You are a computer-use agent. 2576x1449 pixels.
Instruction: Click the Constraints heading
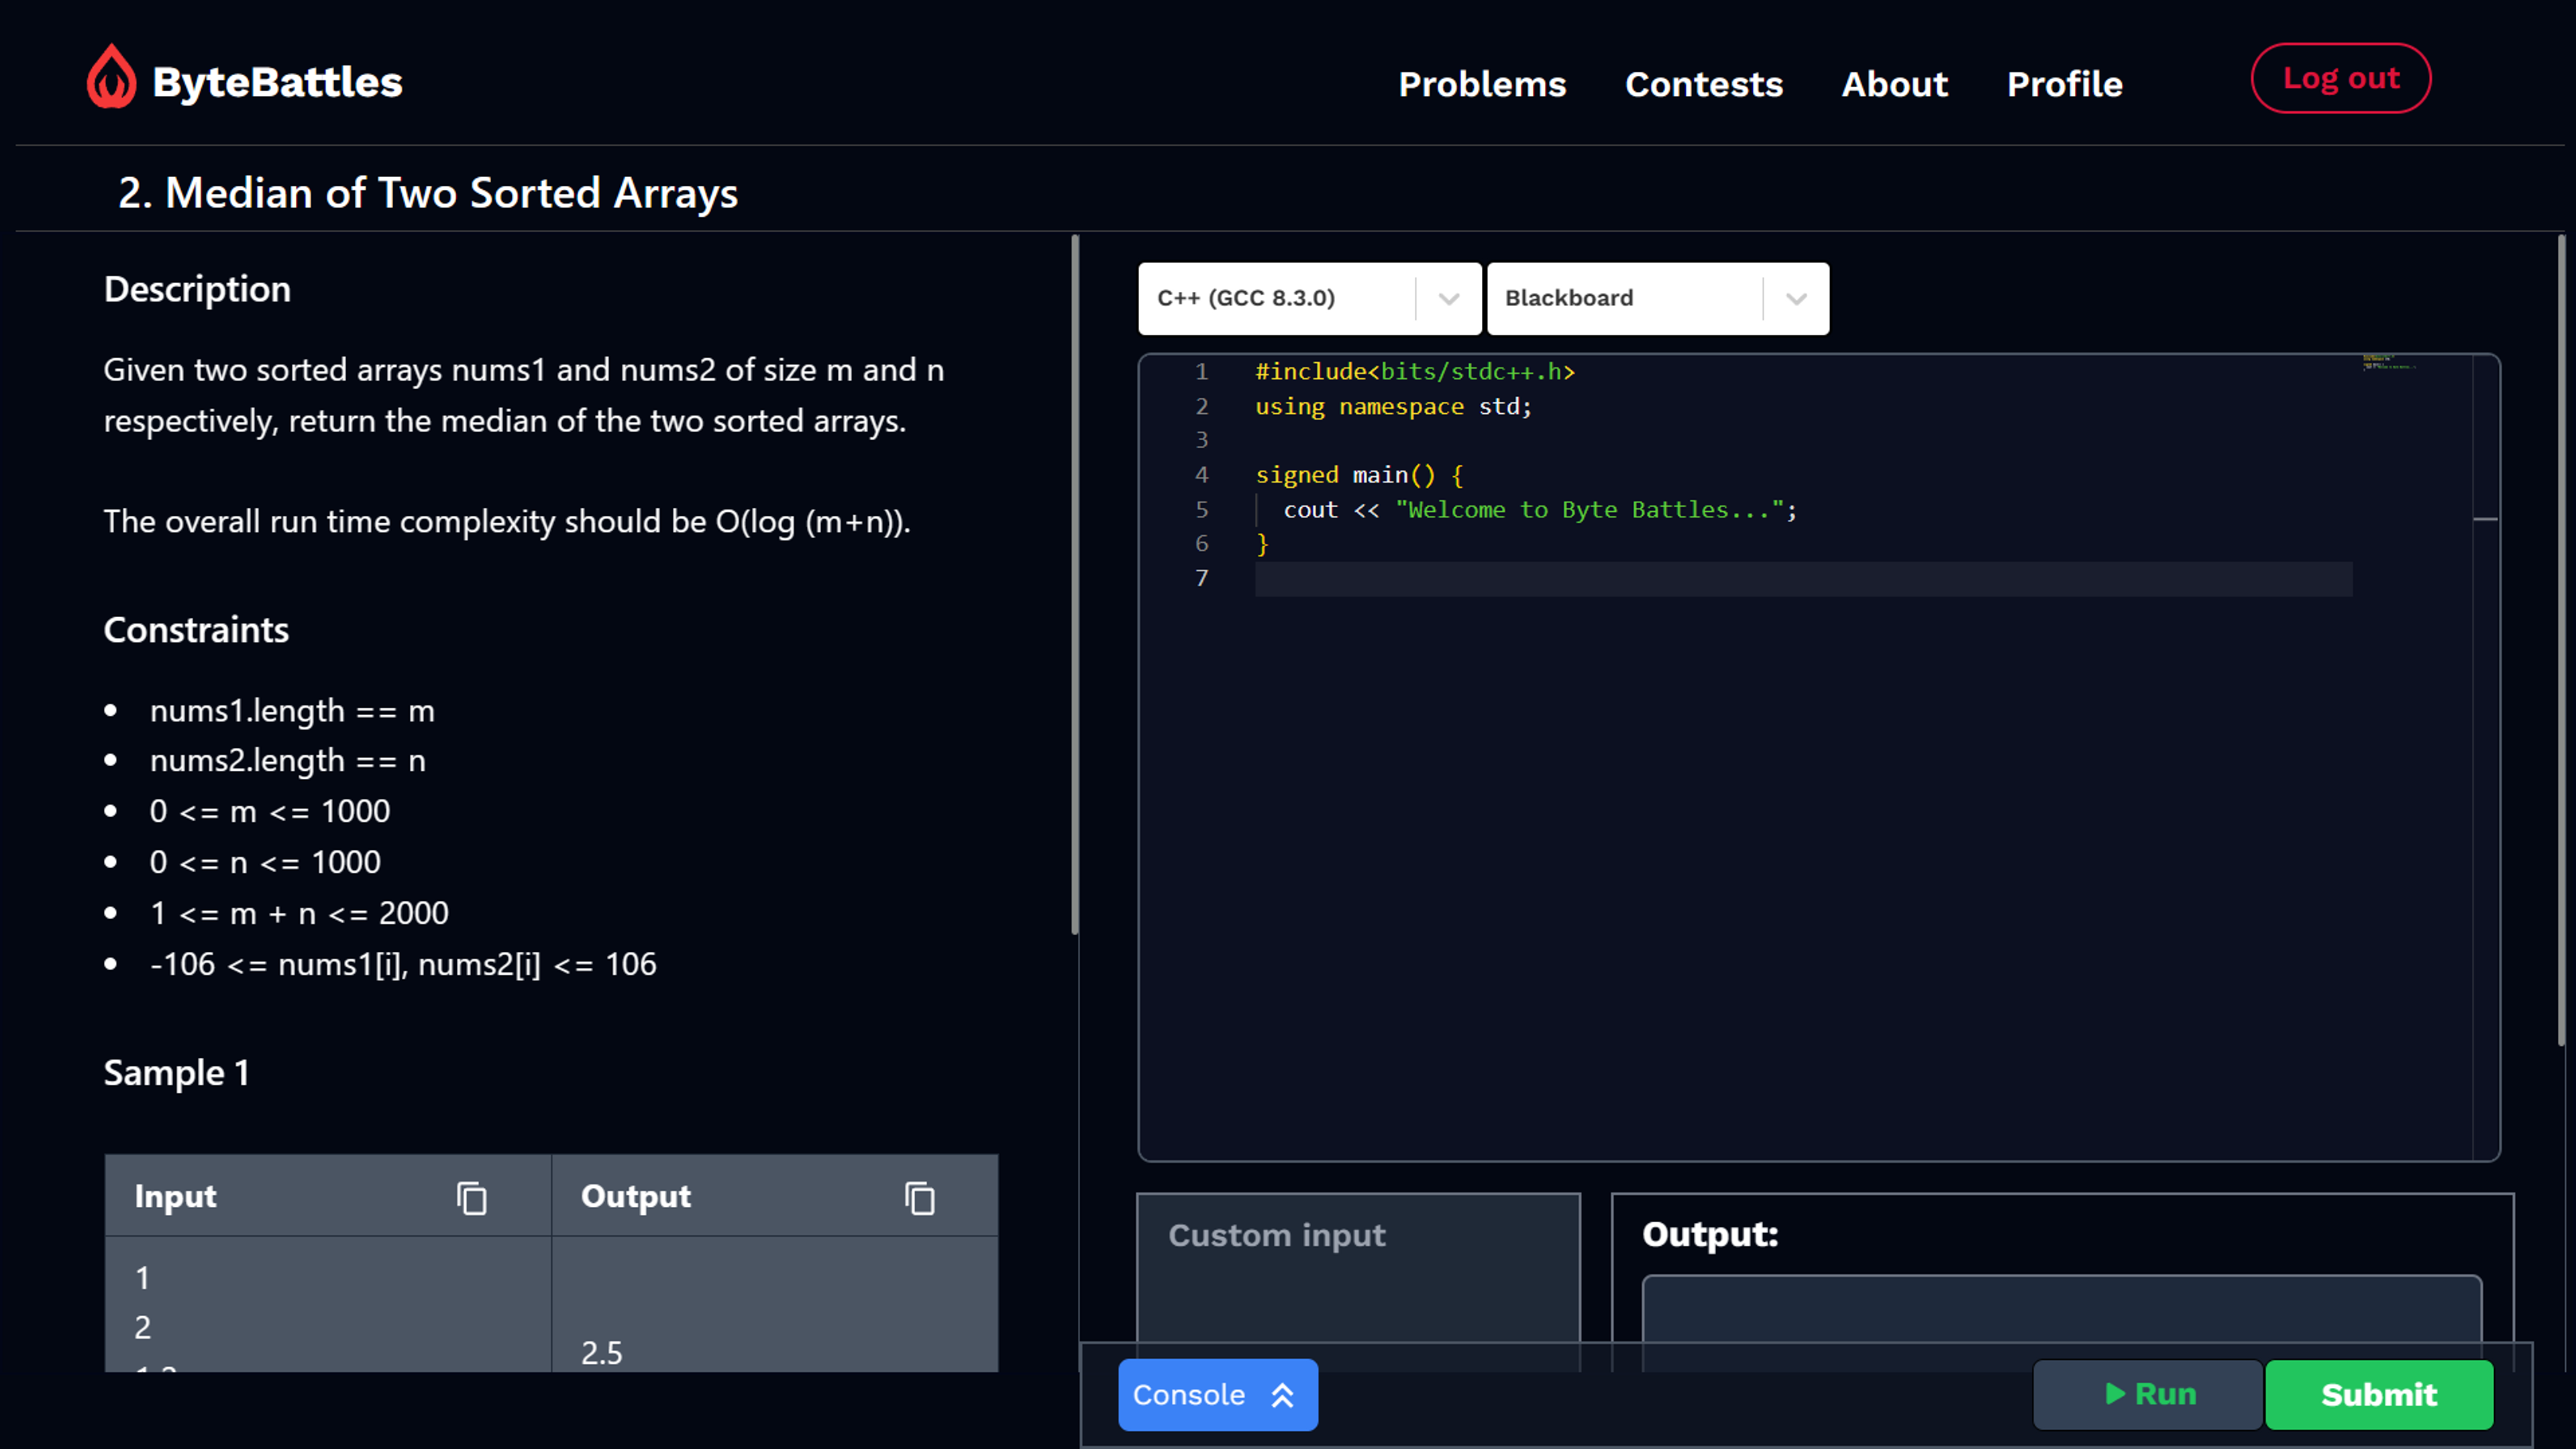coord(196,630)
